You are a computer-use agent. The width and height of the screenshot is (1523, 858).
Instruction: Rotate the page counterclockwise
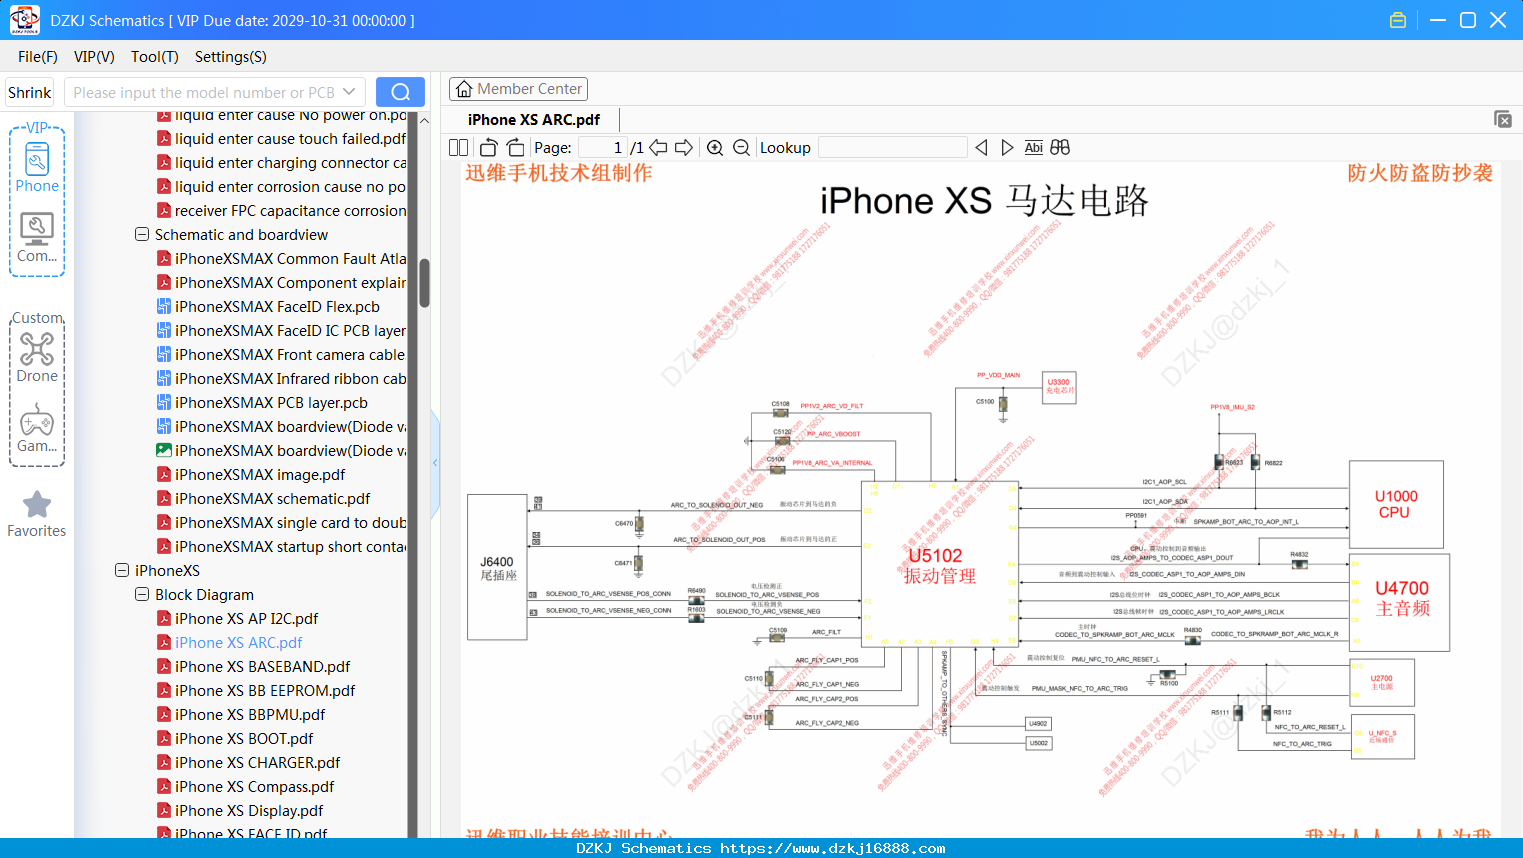tap(489, 147)
